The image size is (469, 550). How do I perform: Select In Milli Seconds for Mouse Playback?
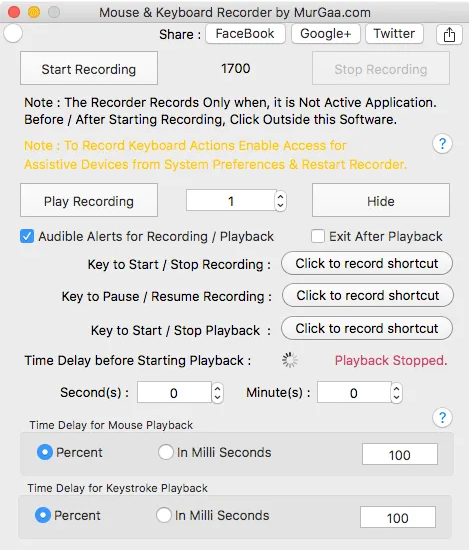click(166, 452)
